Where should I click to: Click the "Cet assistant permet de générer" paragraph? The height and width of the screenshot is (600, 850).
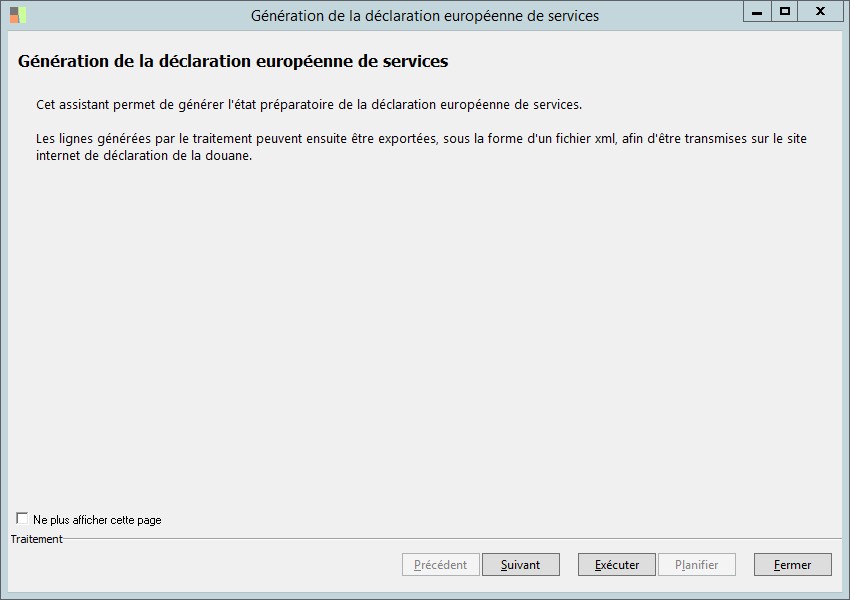point(308,105)
